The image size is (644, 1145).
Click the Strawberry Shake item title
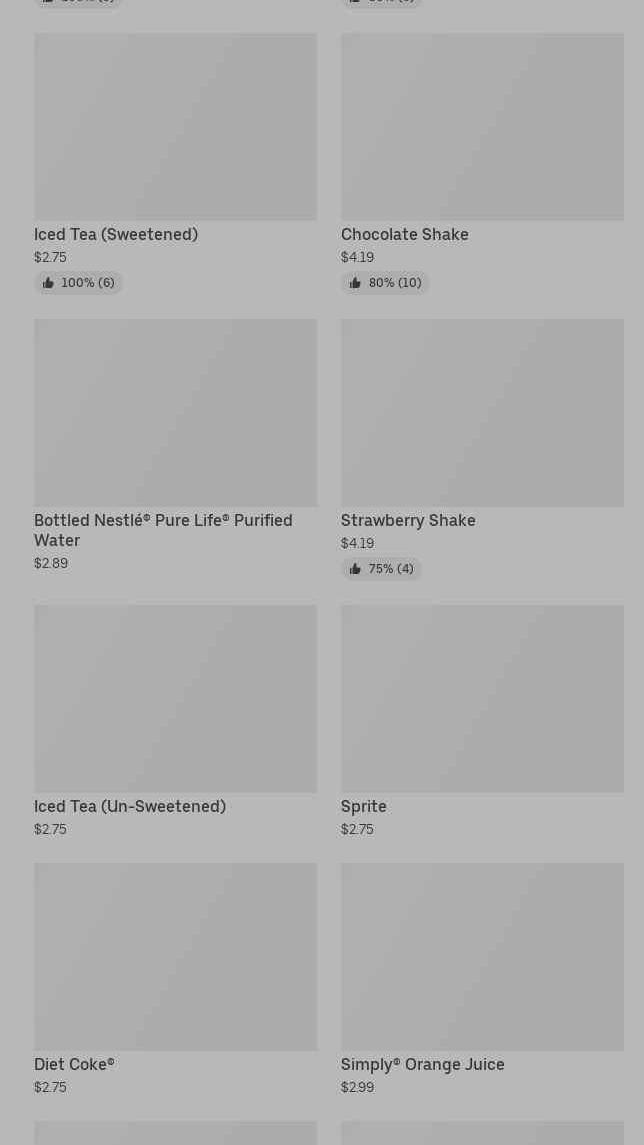408,521
